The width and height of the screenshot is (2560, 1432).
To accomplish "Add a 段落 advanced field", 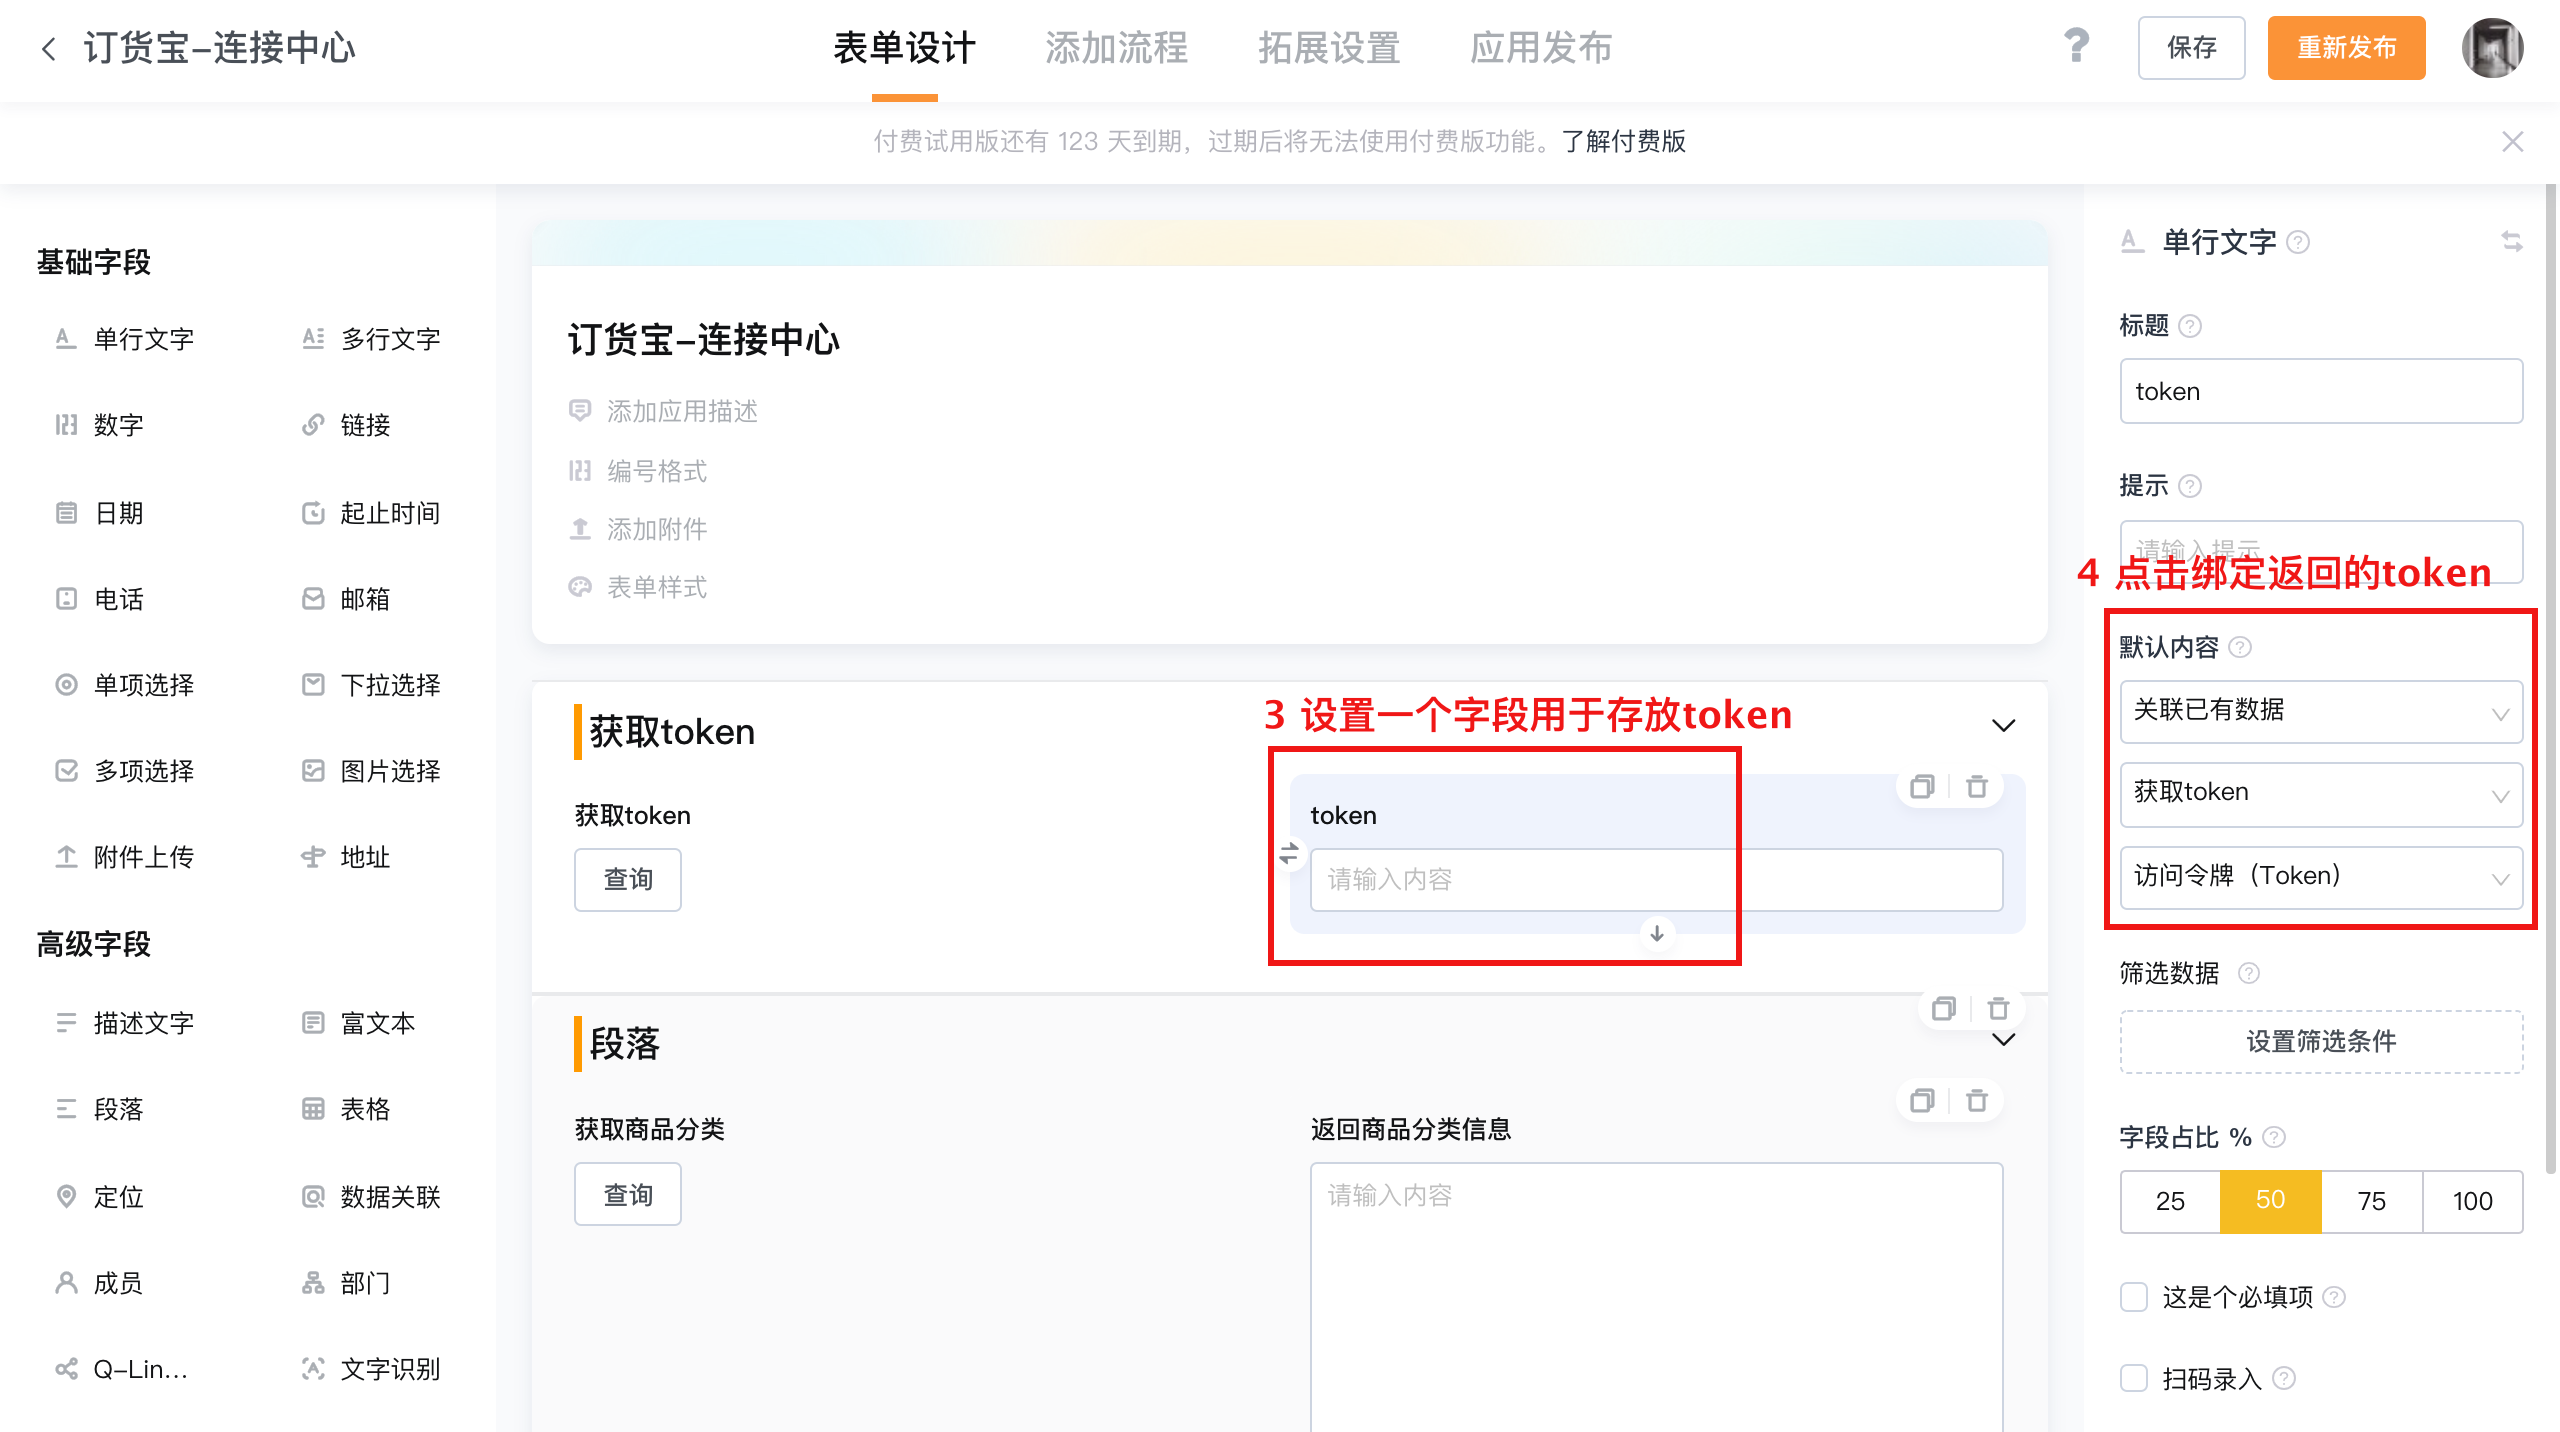I will pyautogui.click(x=100, y=1109).
